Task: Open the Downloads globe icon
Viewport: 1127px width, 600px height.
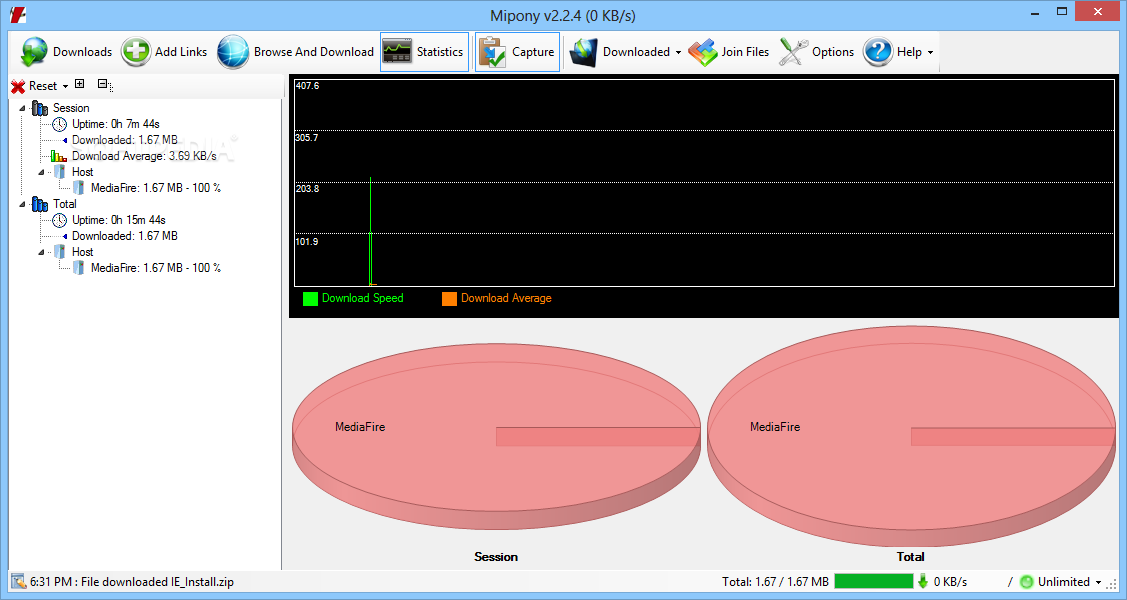Action: point(34,52)
